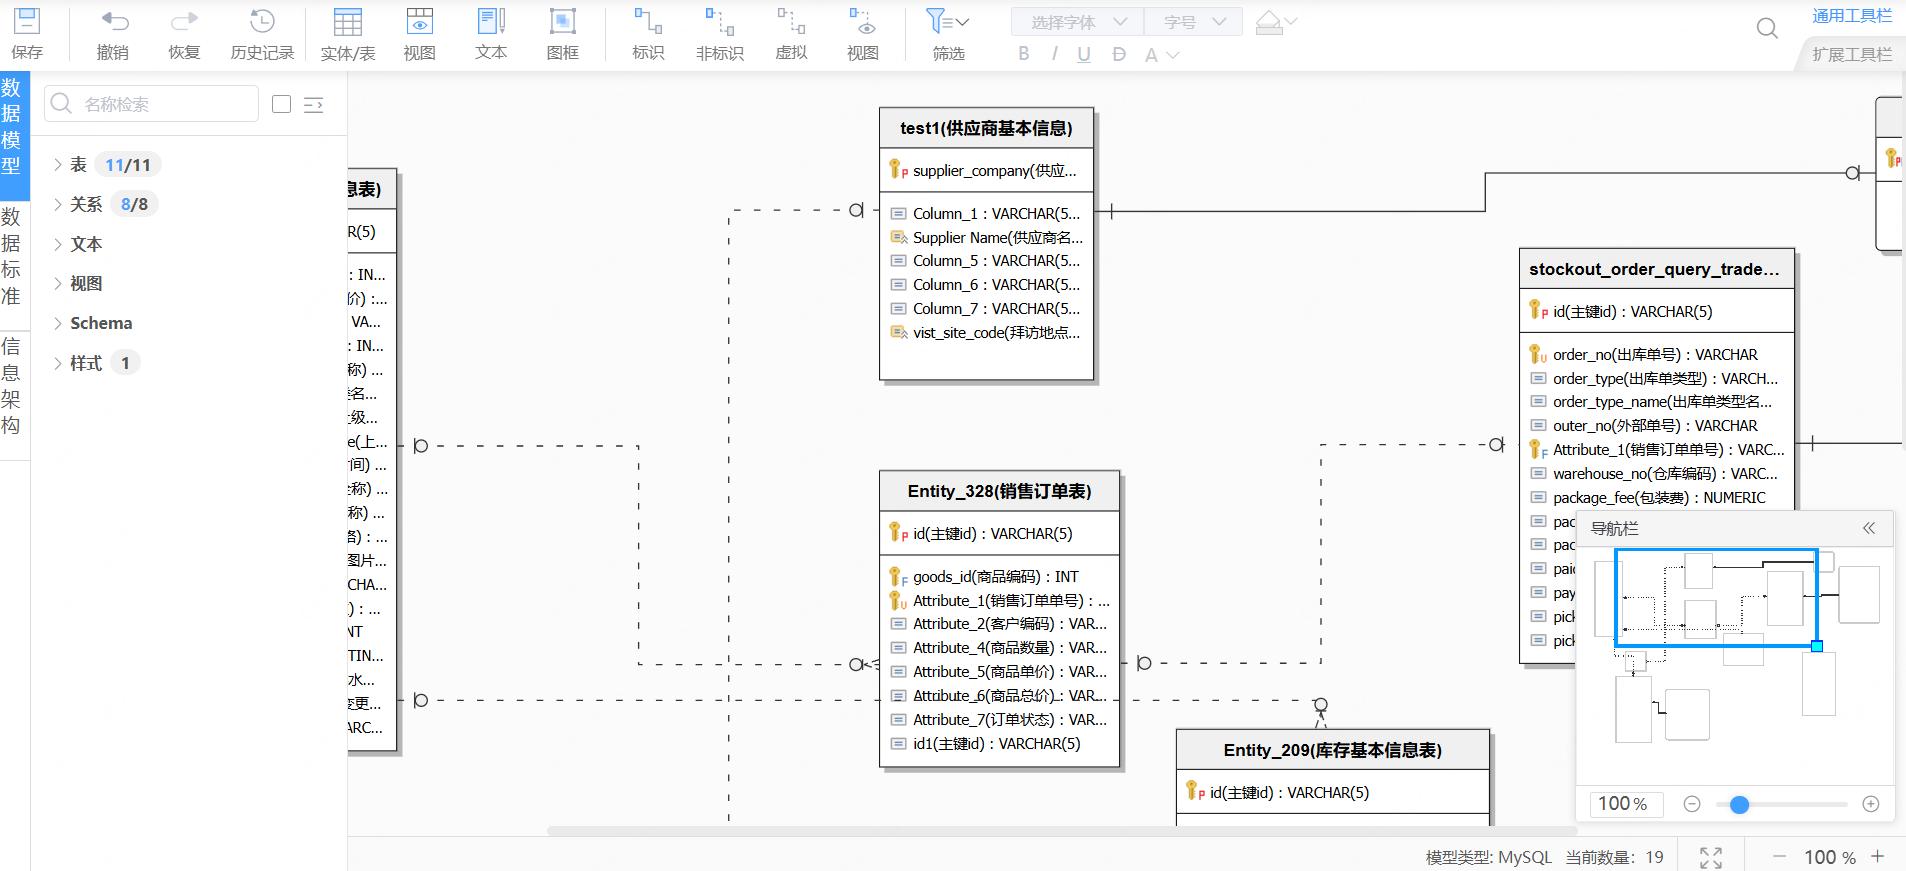The height and width of the screenshot is (871, 1906).
Task: Open the fill color picker in the toolbar
Action: pyautogui.click(x=1276, y=22)
